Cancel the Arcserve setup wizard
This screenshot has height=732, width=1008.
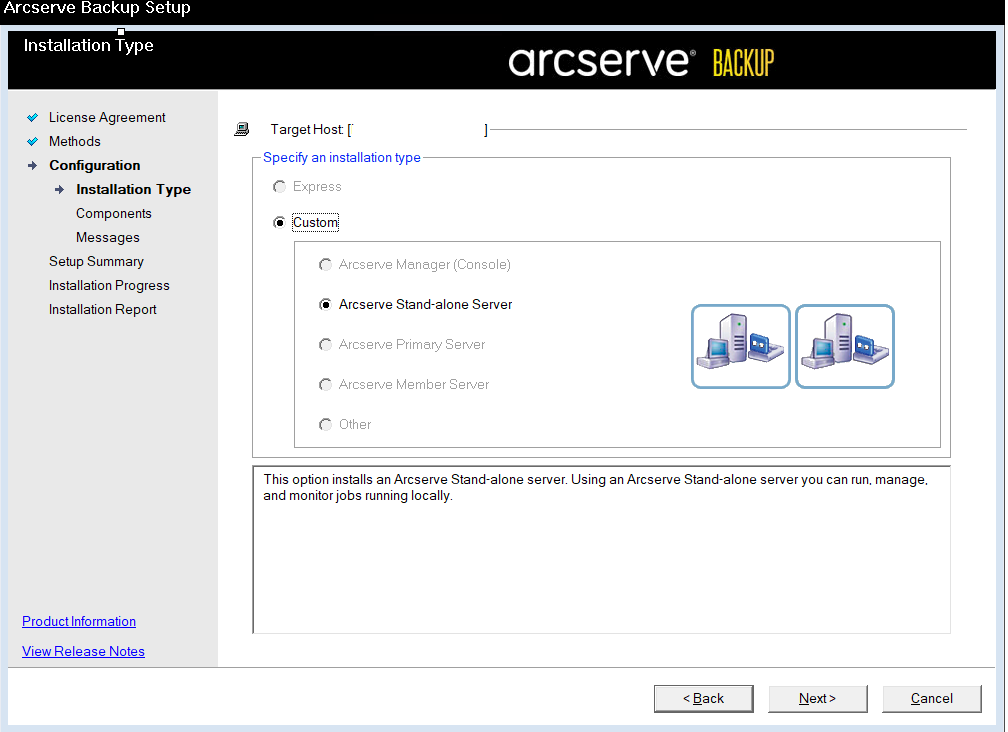pyautogui.click(x=931, y=698)
